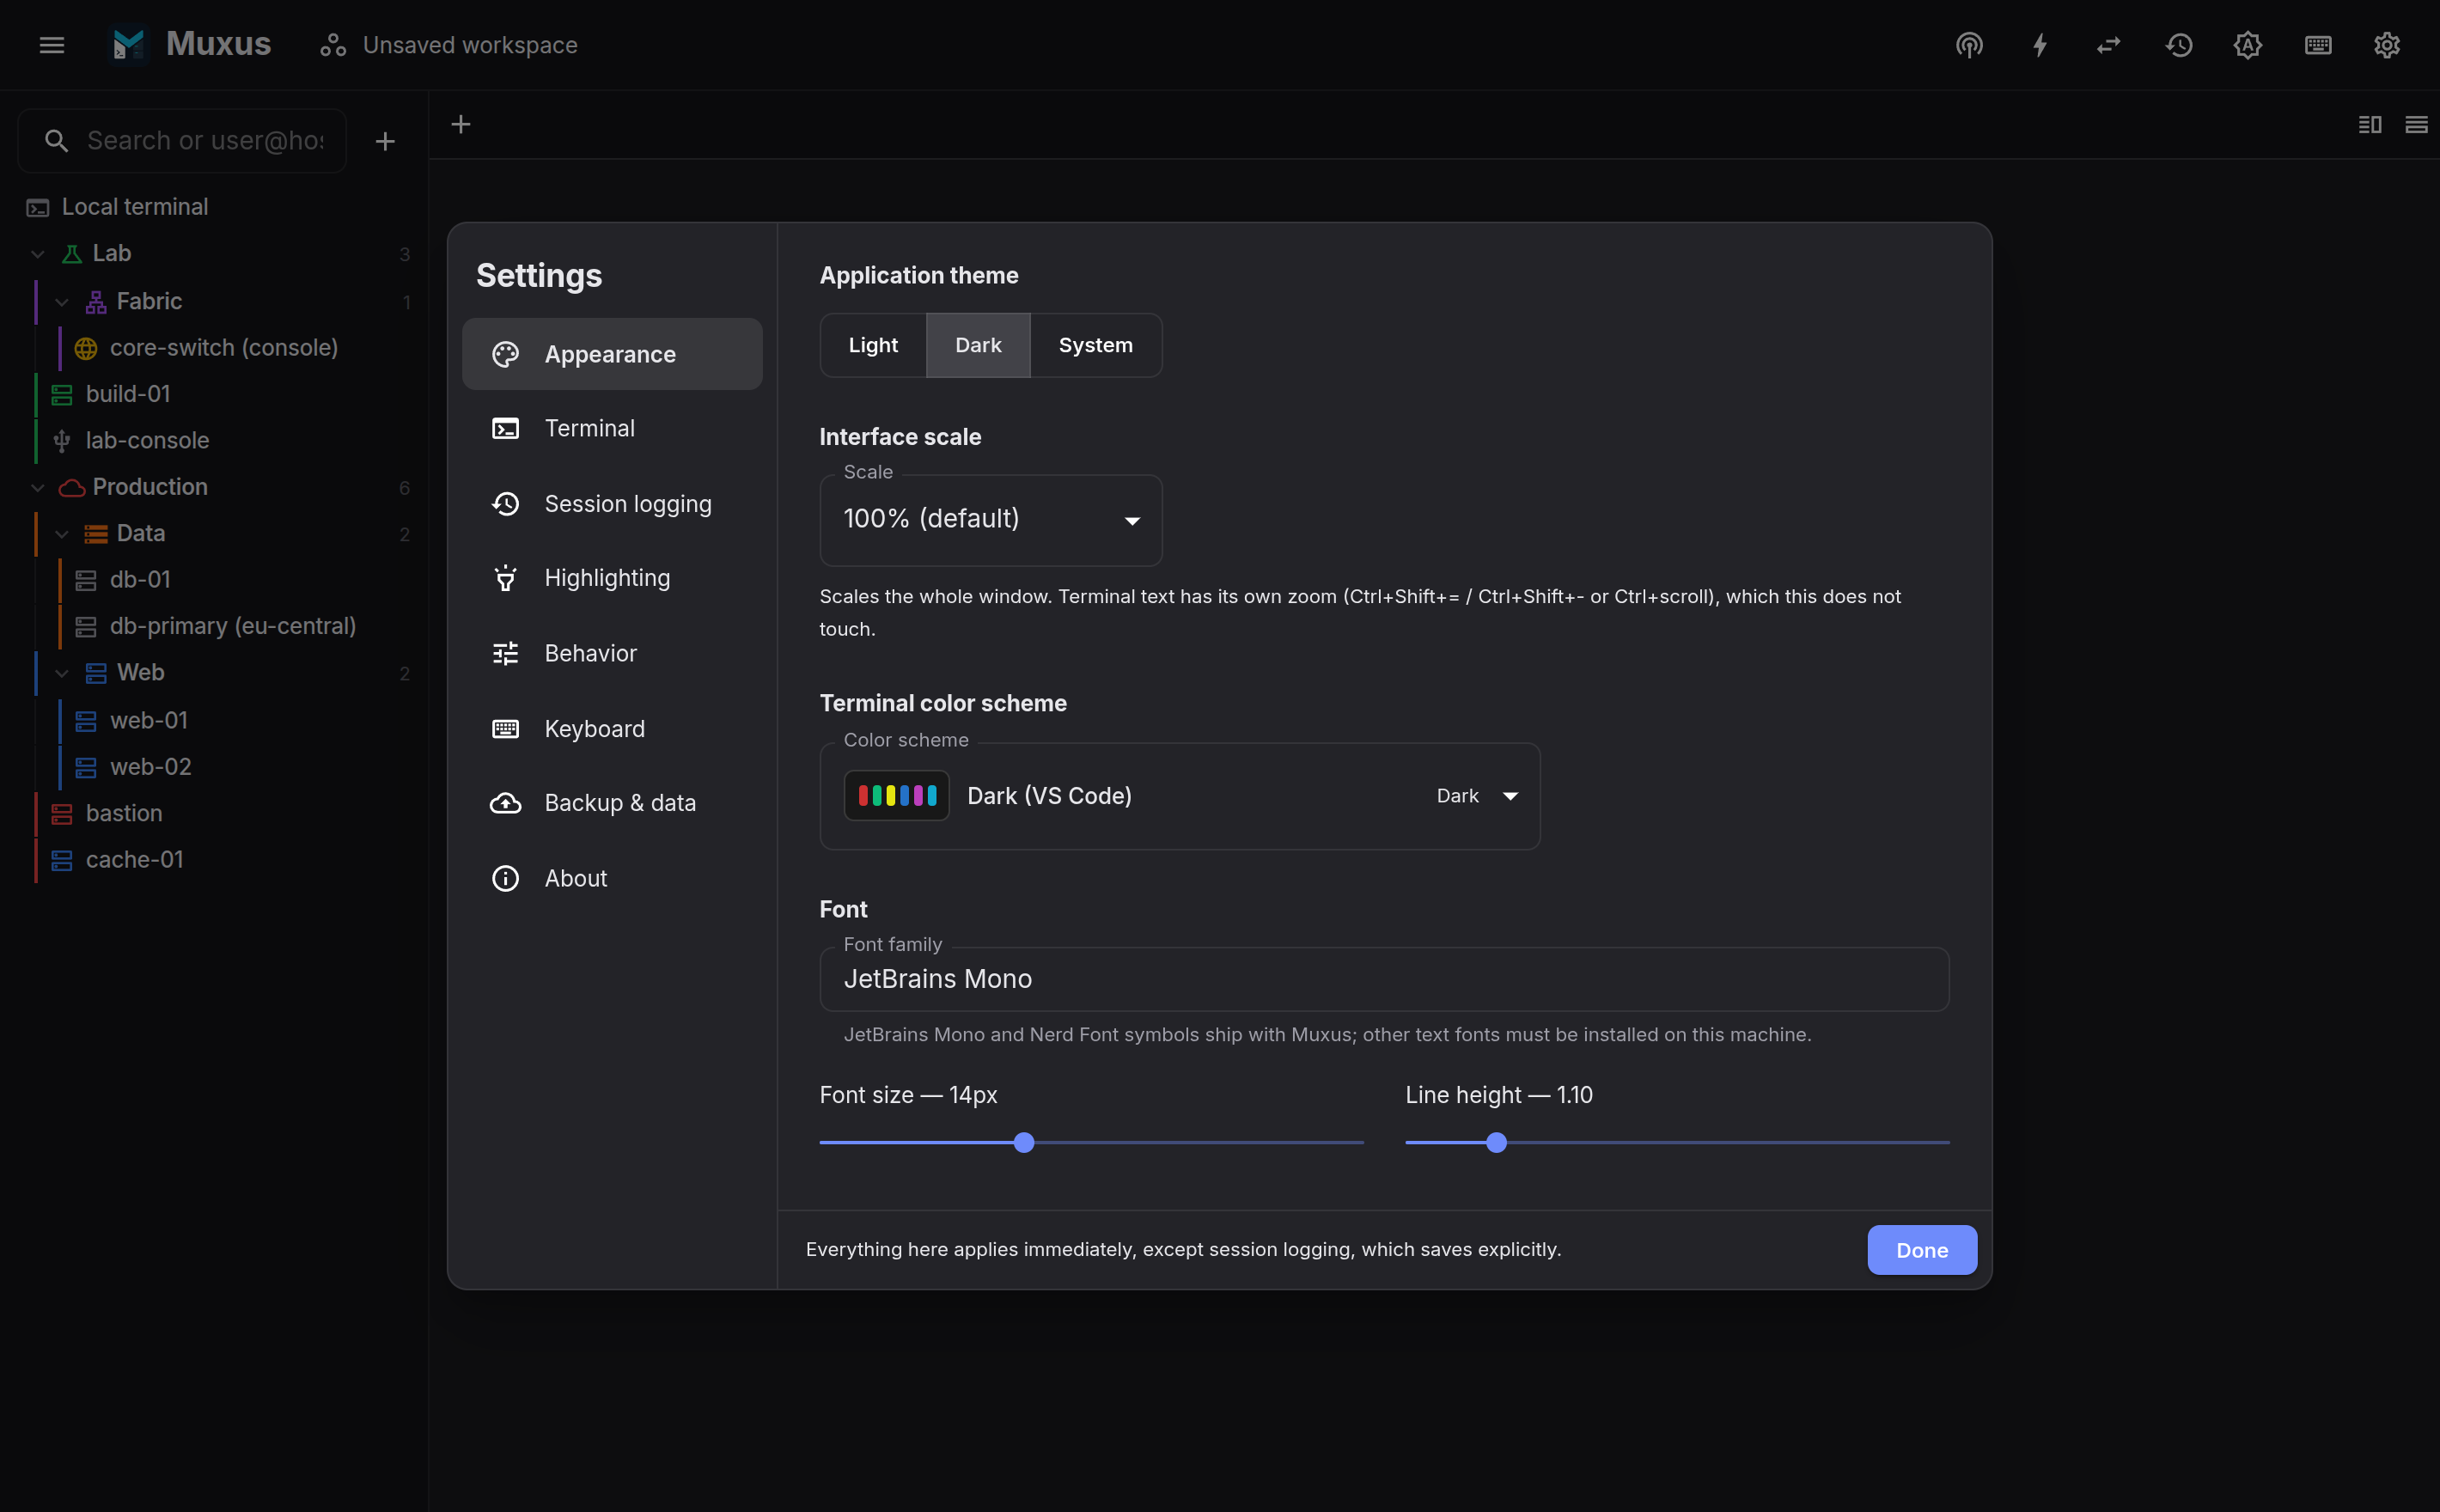
Task: Open Local terminal entry
Action: [x=214, y=207]
